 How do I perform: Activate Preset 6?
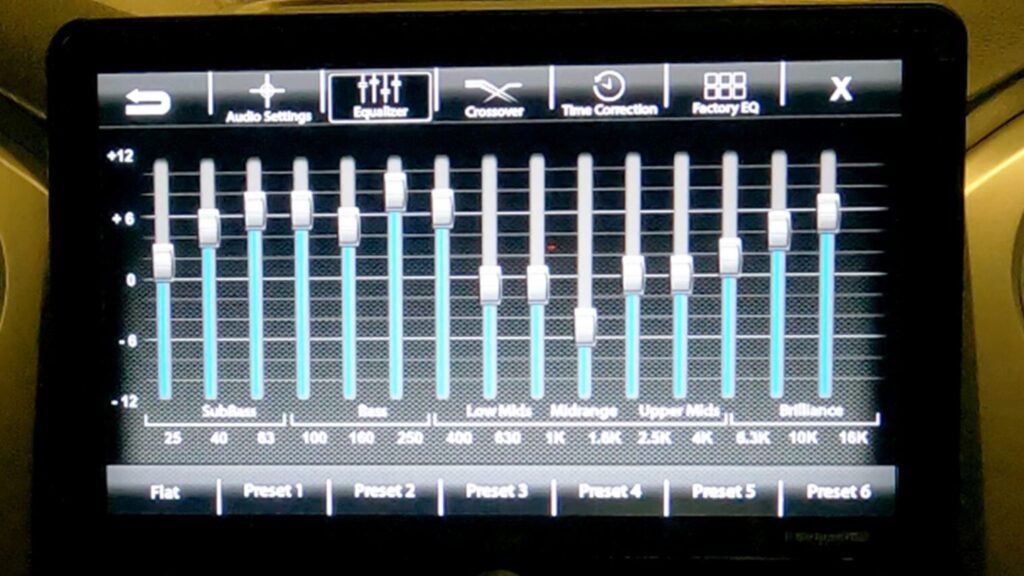click(838, 491)
